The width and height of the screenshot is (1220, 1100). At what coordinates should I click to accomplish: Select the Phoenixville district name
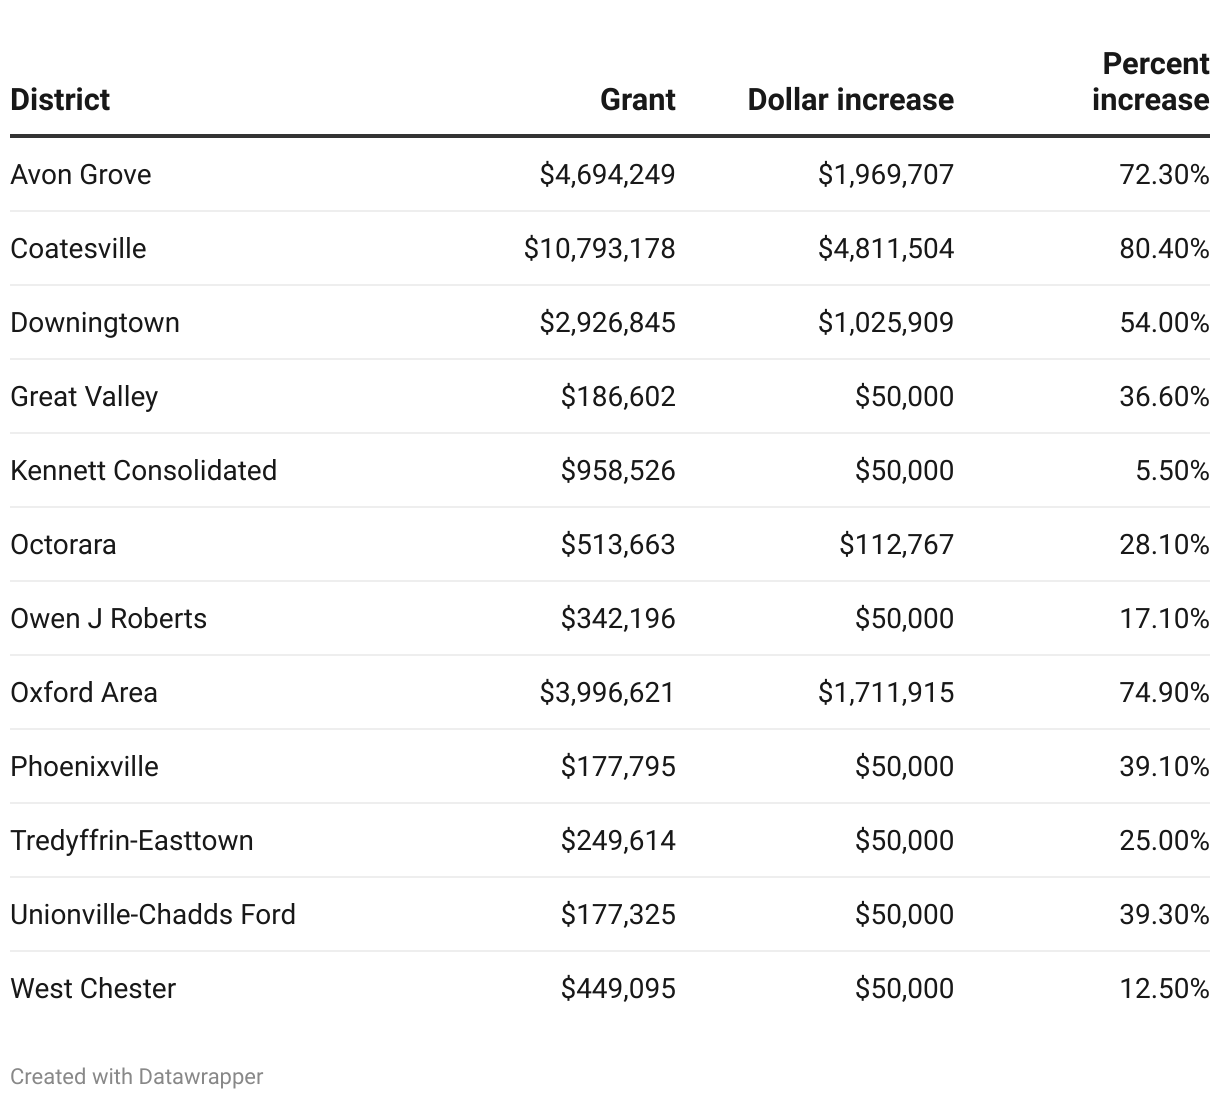tap(85, 767)
